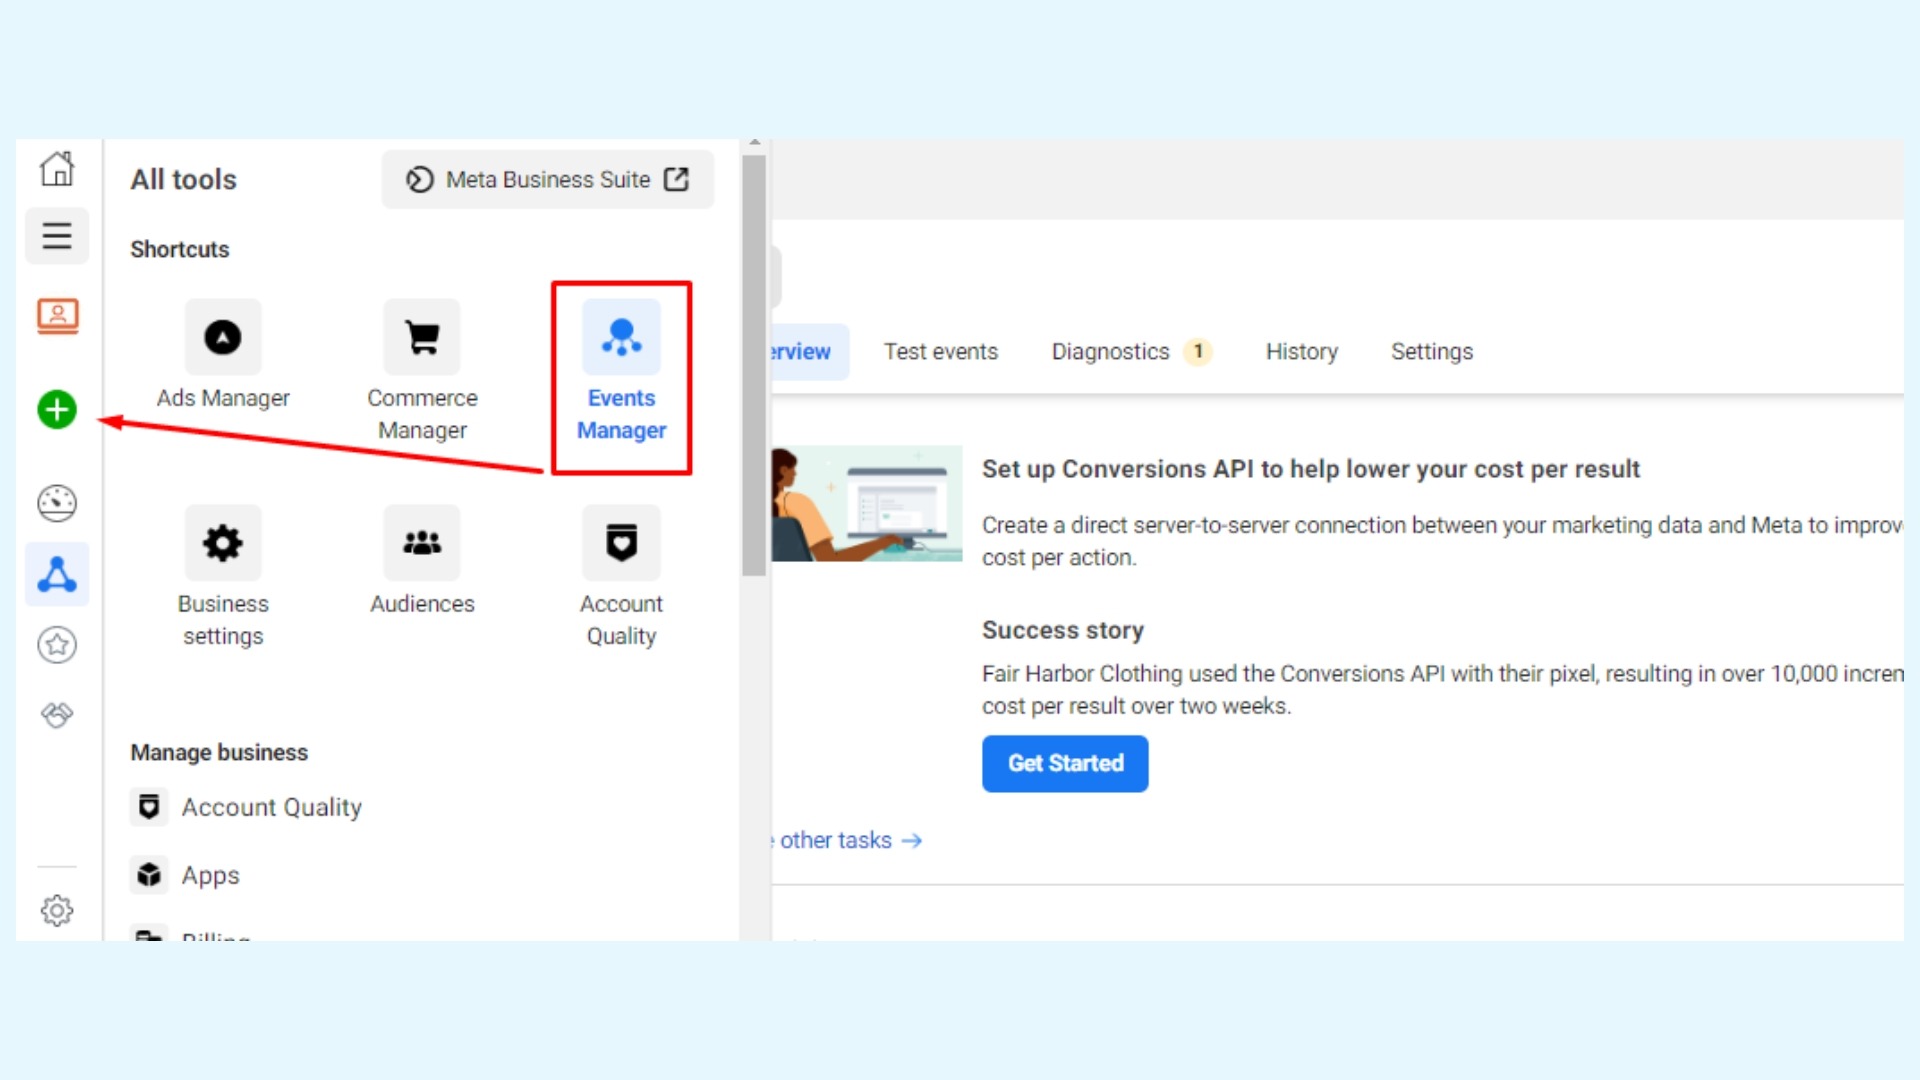
Task: Expand the Settings tab options
Action: pyautogui.click(x=1431, y=351)
